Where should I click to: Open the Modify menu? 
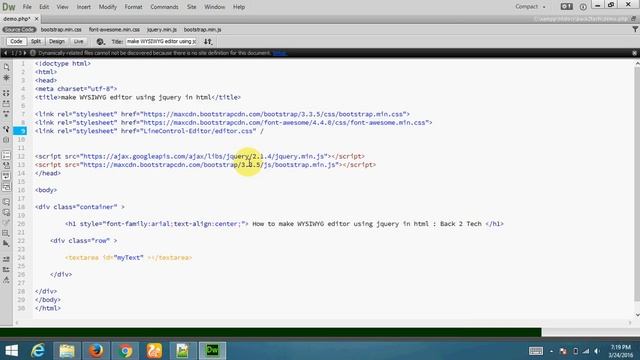108,7
